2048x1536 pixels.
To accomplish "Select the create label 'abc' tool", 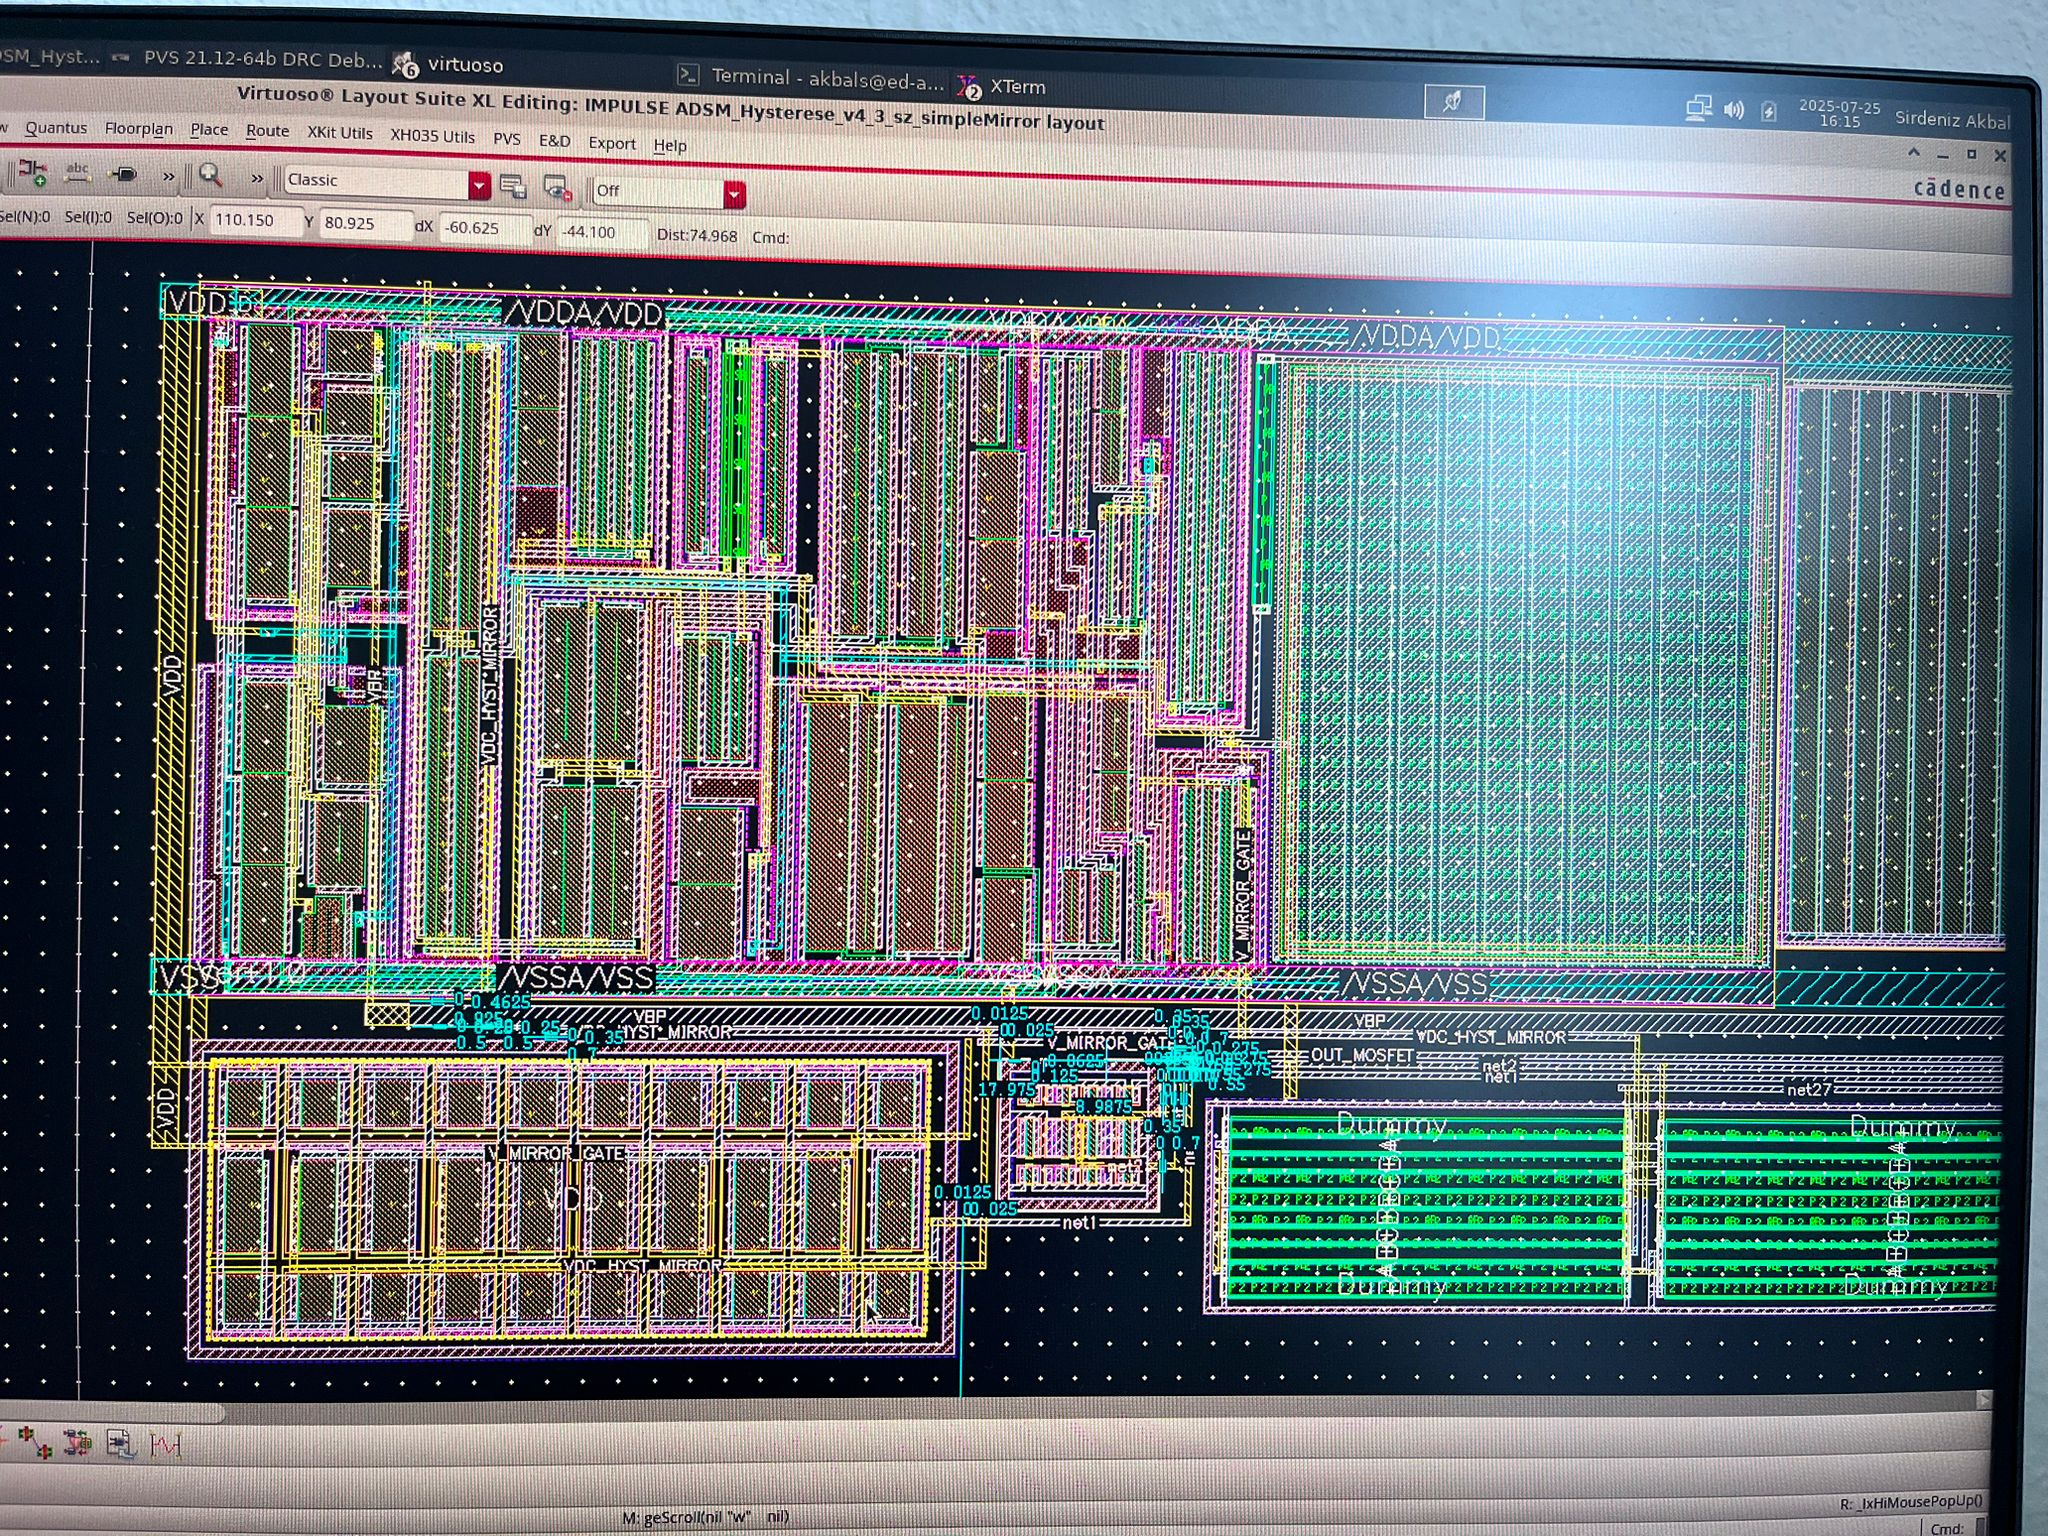I will (78, 173).
